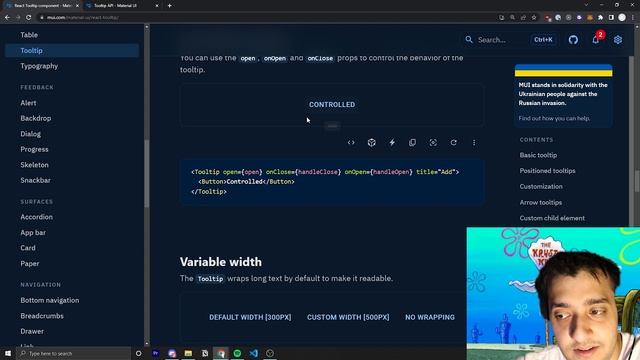Viewport: 640px width, 360px height.
Task: Open the notifications bell
Action: pyautogui.click(x=596, y=40)
